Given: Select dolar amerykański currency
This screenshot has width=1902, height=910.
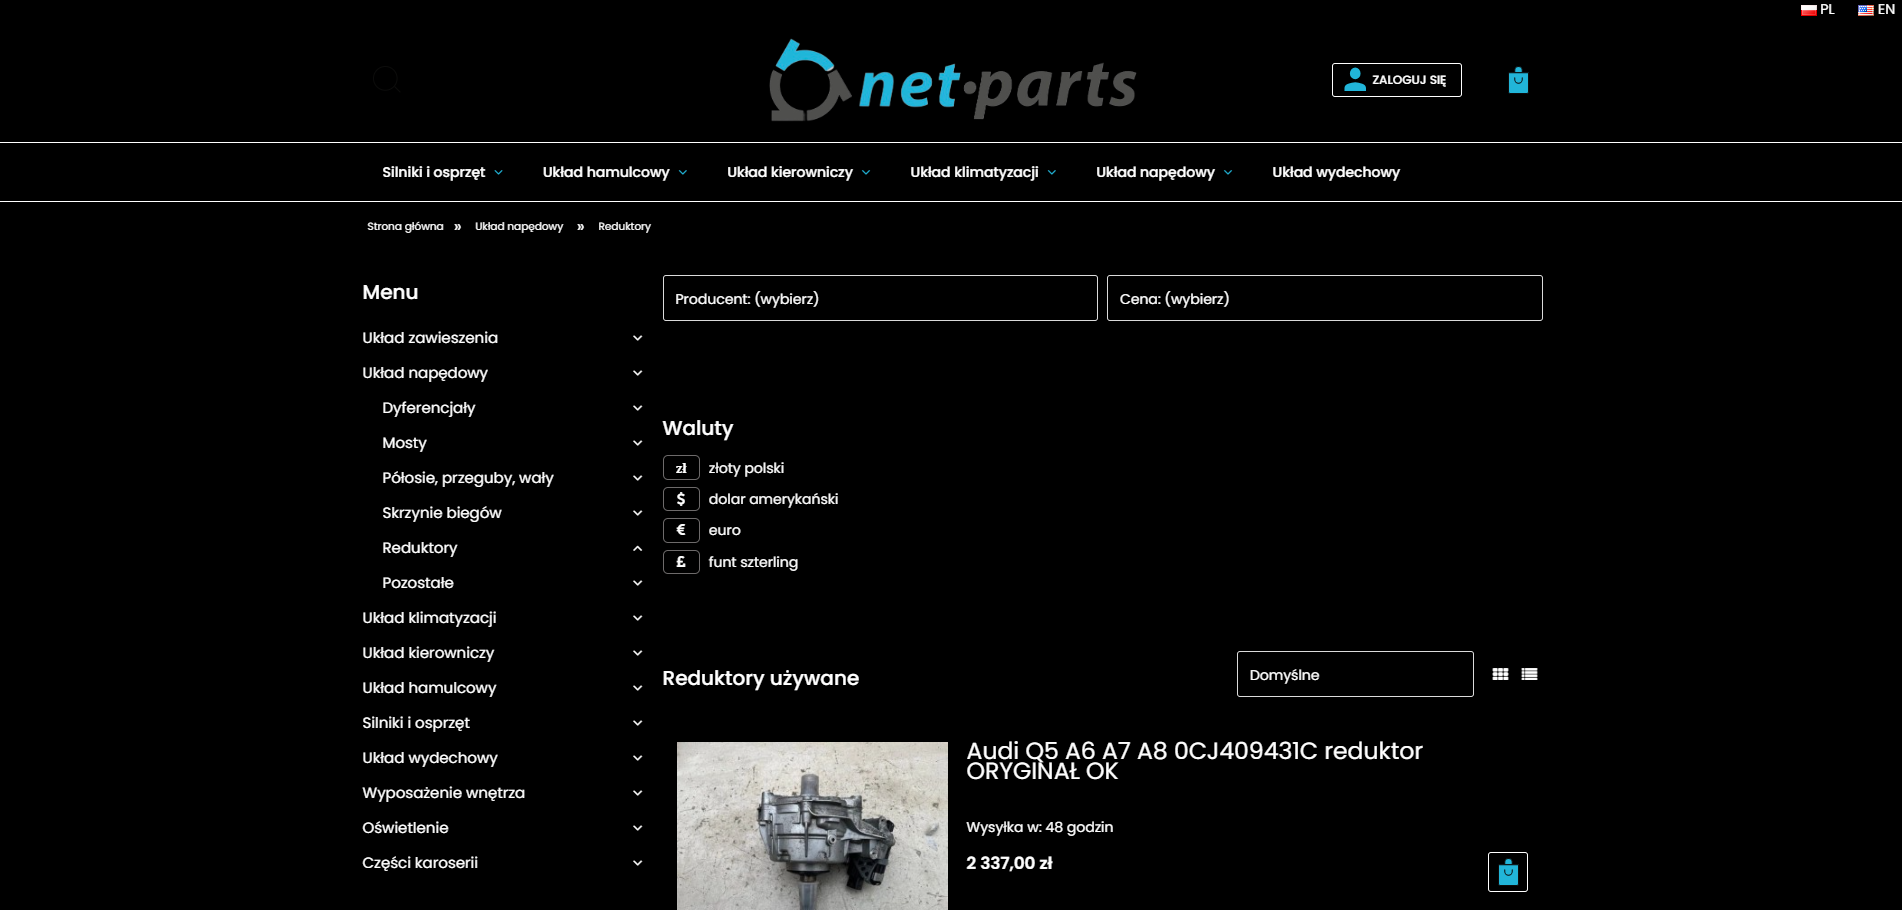Looking at the screenshot, I should pos(681,499).
